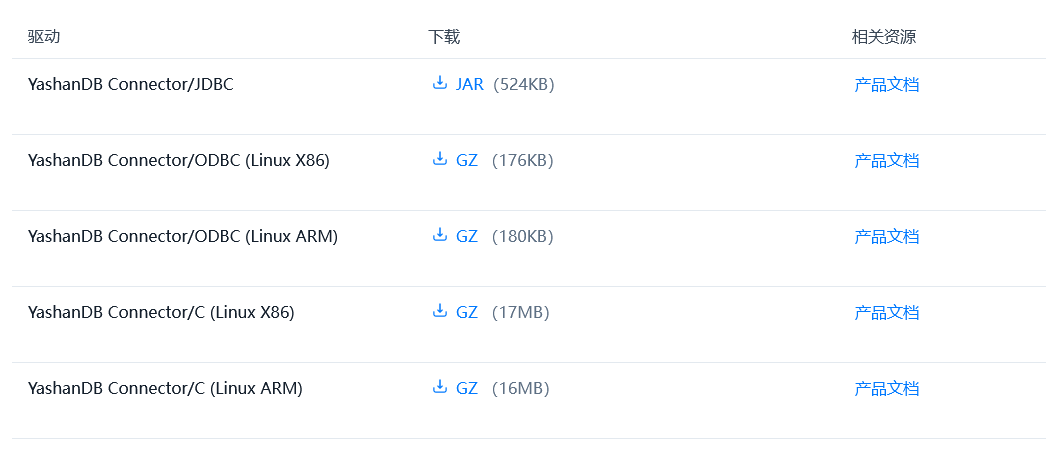Image resolution: width=1046 pixels, height=451 pixels.
Task: Click download icon for ODBC Linux X86
Action: 439,159
